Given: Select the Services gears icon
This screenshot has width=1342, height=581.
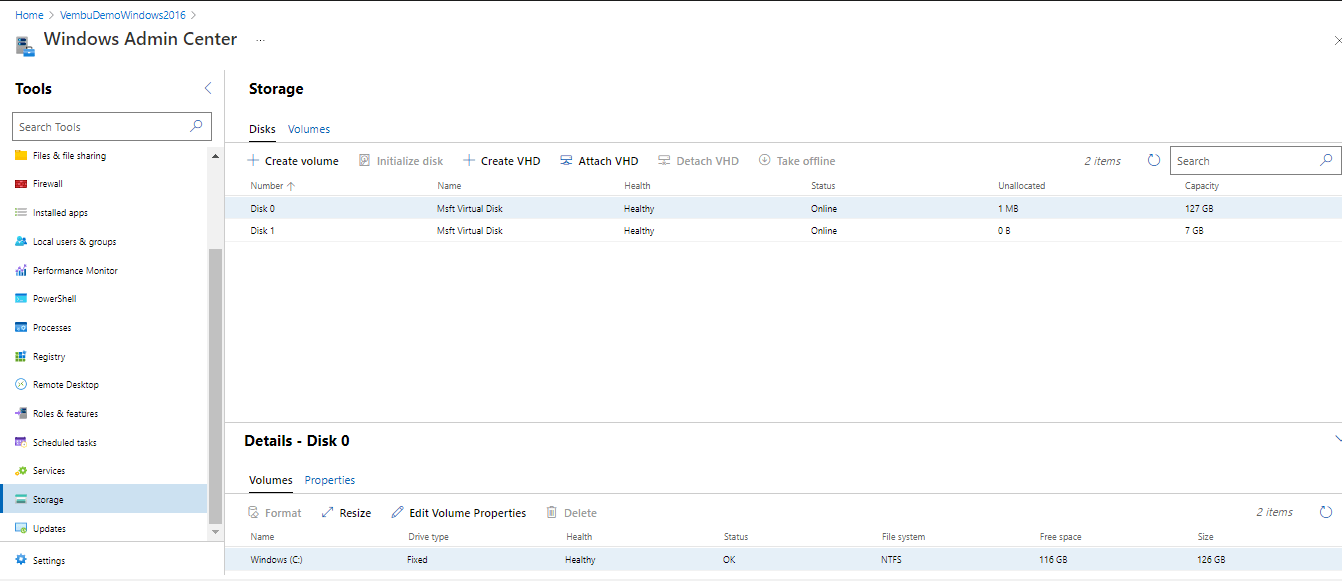Looking at the screenshot, I should pos(21,471).
